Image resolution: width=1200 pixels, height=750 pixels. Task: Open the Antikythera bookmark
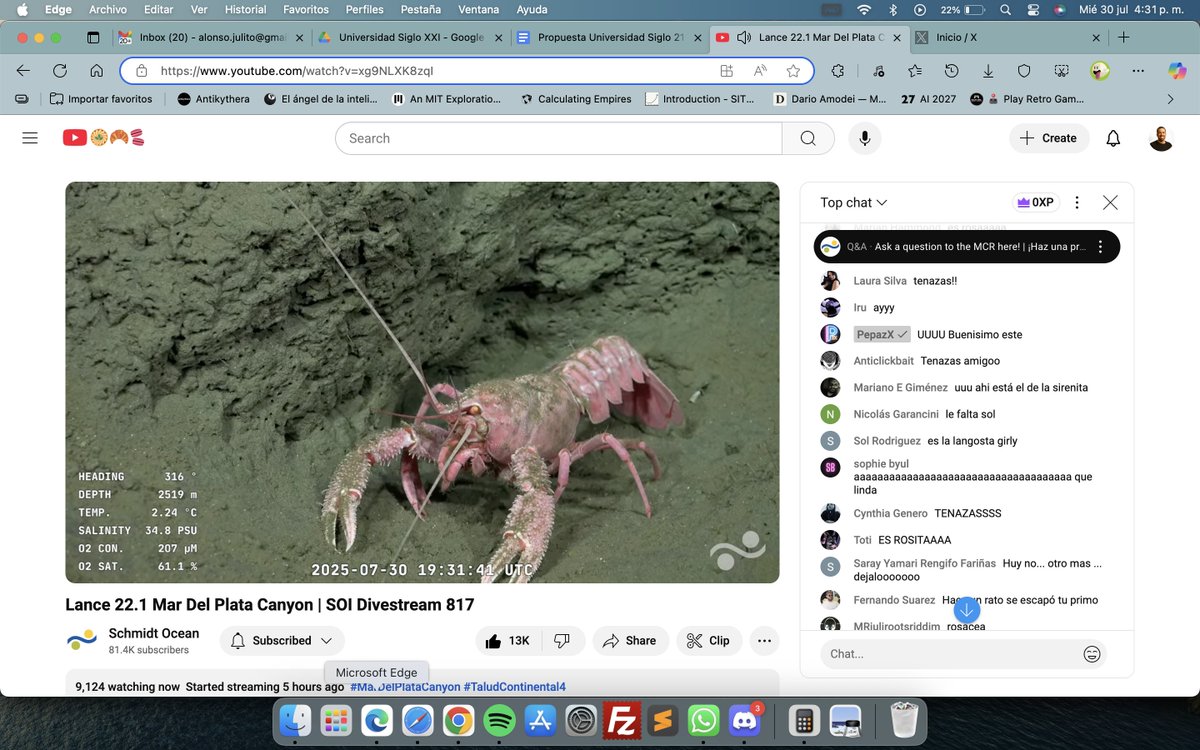pos(213,99)
